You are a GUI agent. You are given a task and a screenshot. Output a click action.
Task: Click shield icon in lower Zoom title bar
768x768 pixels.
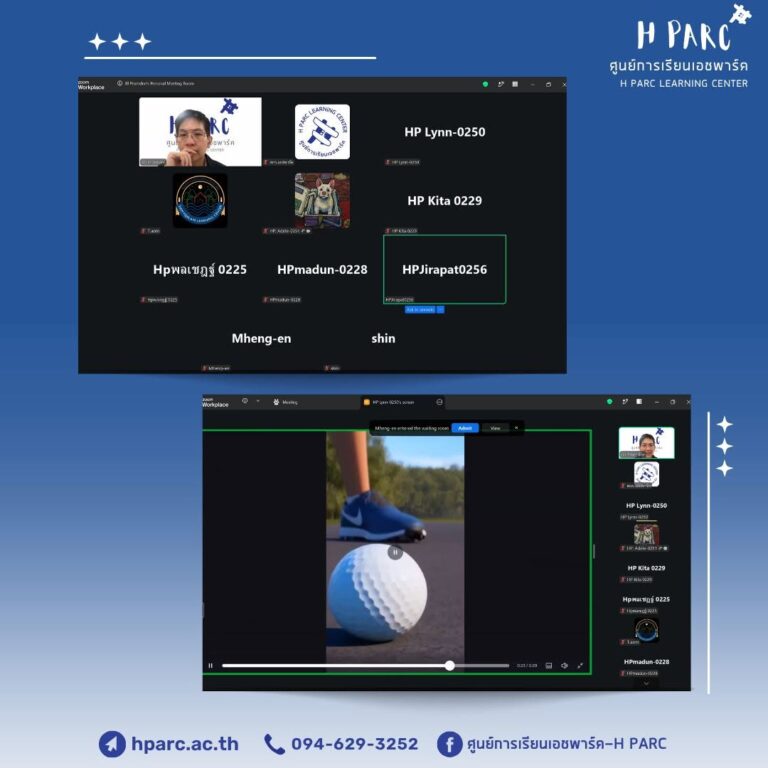pyautogui.click(x=245, y=401)
